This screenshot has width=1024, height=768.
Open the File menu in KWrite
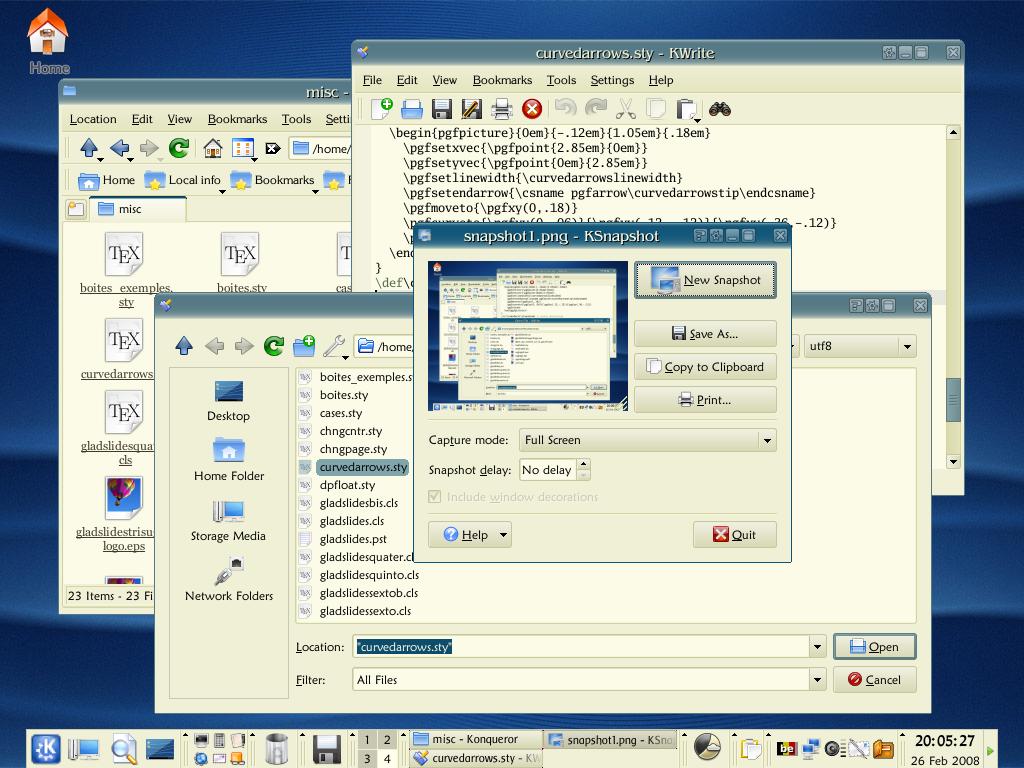pos(372,80)
